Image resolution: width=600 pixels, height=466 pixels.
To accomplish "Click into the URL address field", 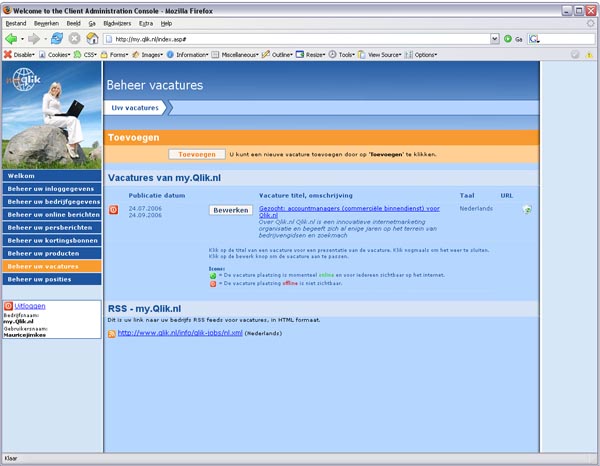I will tap(300, 38).
